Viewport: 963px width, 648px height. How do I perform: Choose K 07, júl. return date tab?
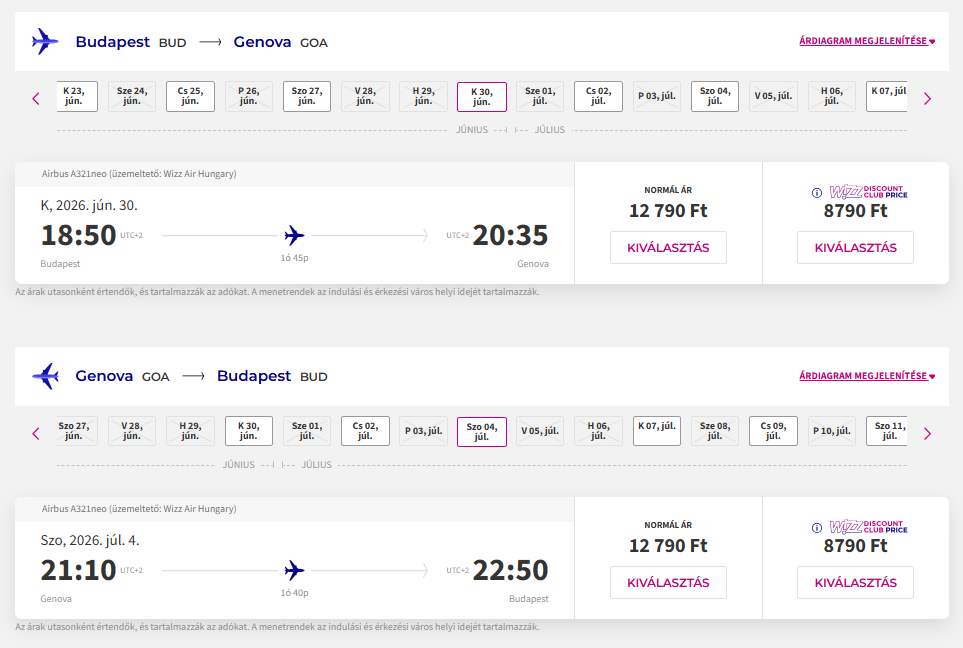coord(658,431)
